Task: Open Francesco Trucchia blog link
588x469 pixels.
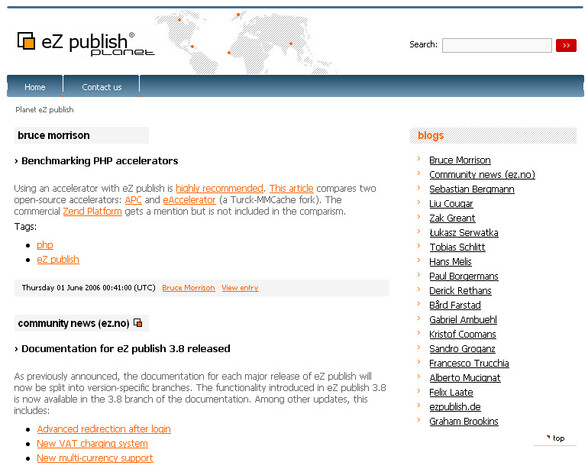Action: (469, 363)
